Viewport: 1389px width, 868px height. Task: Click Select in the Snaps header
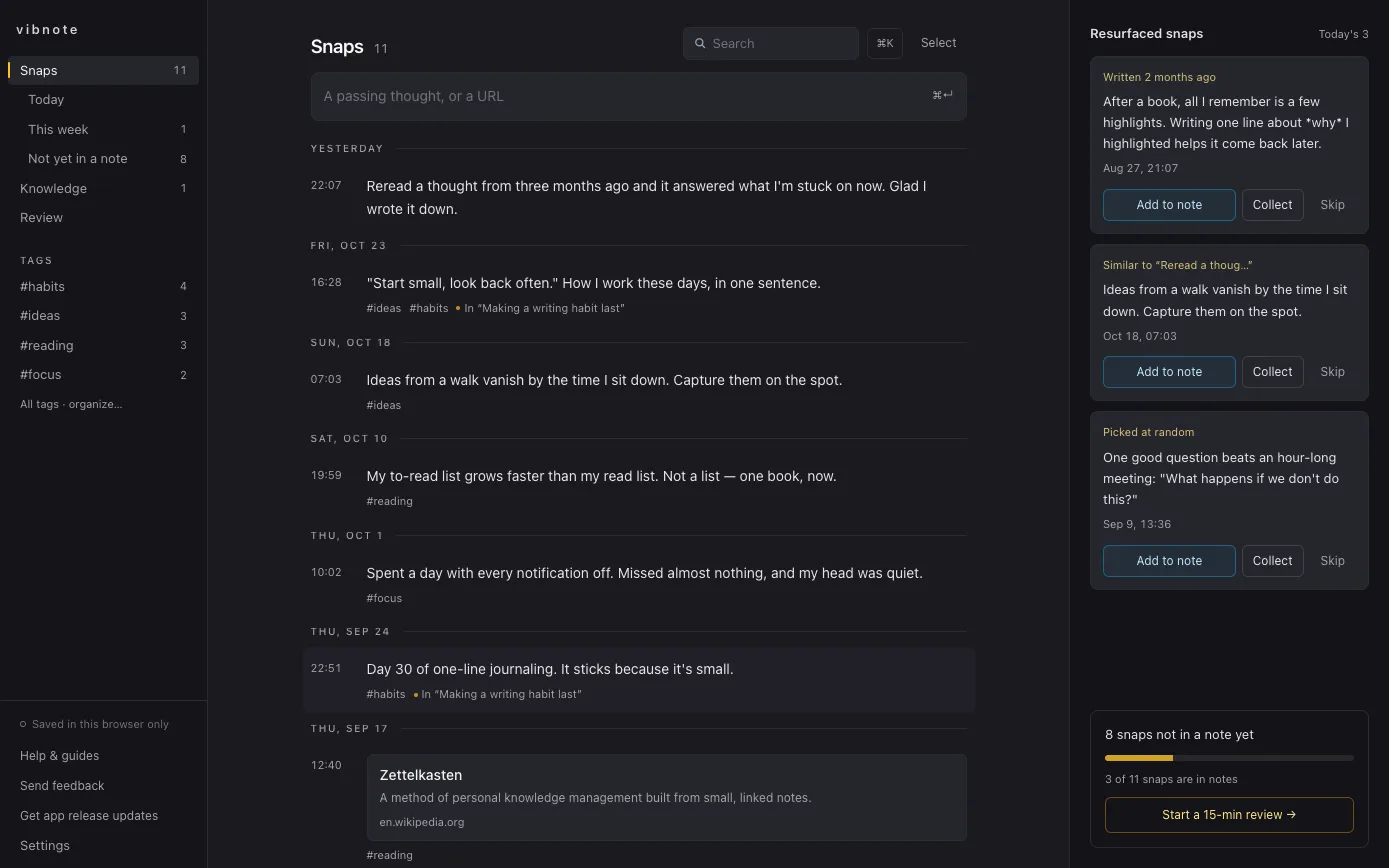click(x=938, y=43)
